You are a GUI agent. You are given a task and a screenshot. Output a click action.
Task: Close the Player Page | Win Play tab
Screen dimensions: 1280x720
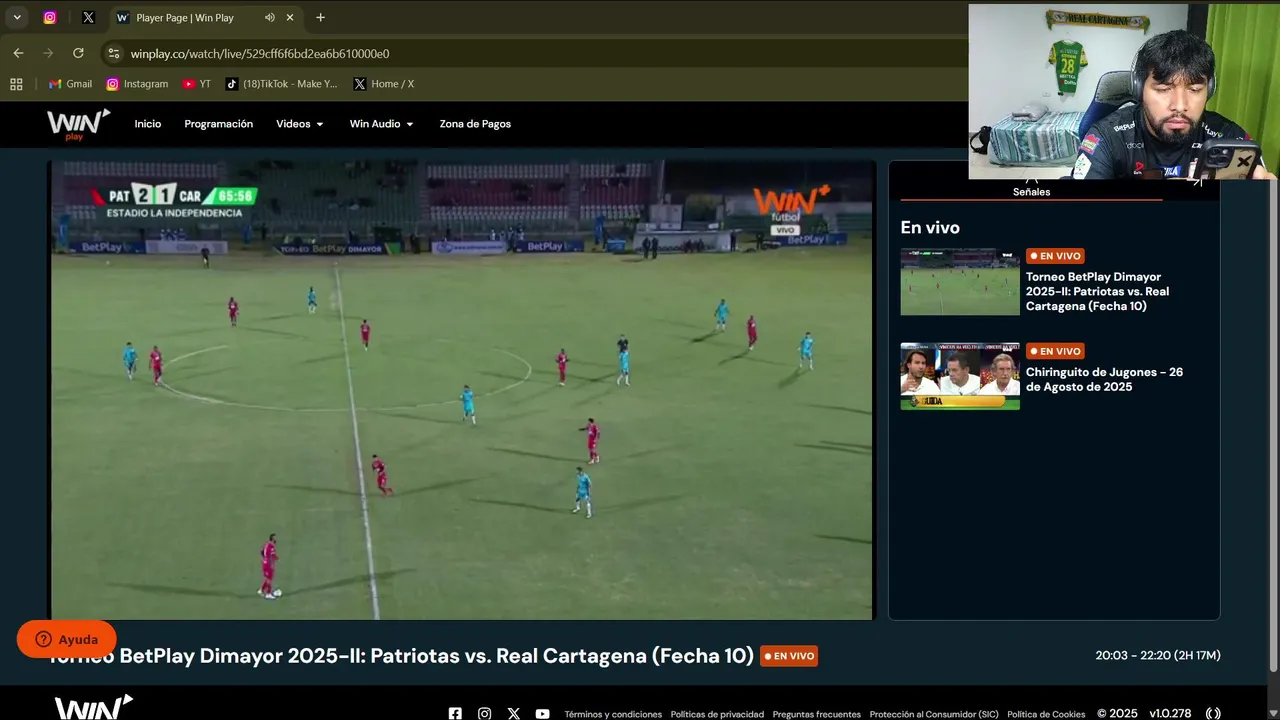pos(290,17)
